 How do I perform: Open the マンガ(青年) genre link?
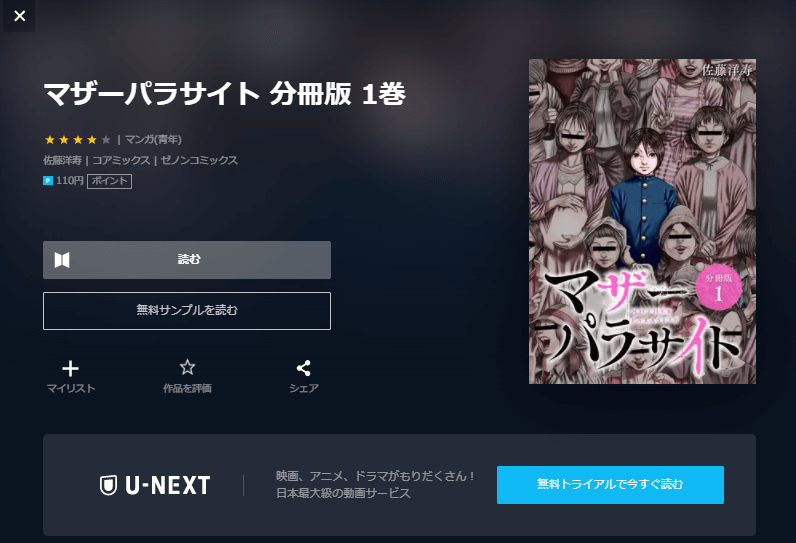click(153, 140)
